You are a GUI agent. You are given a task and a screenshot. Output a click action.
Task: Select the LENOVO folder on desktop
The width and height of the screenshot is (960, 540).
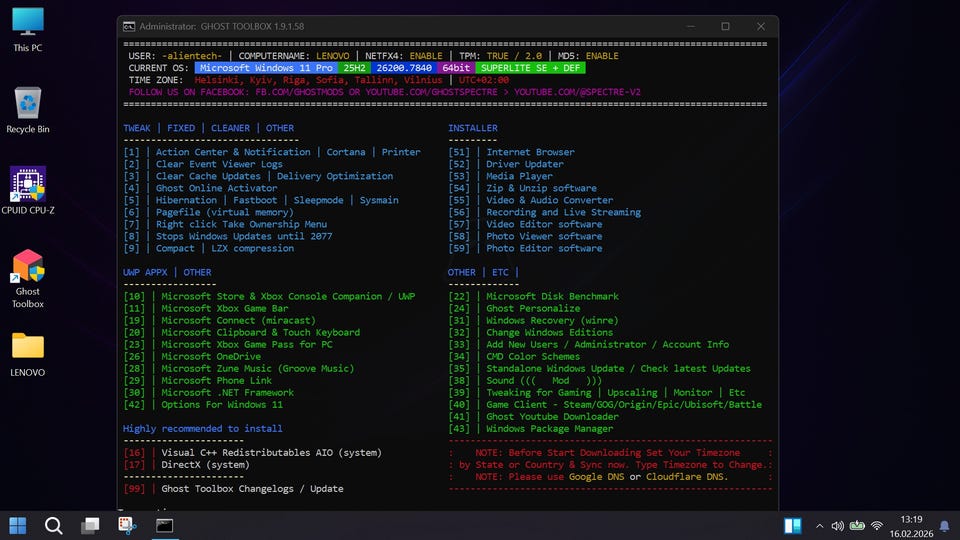coord(28,347)
